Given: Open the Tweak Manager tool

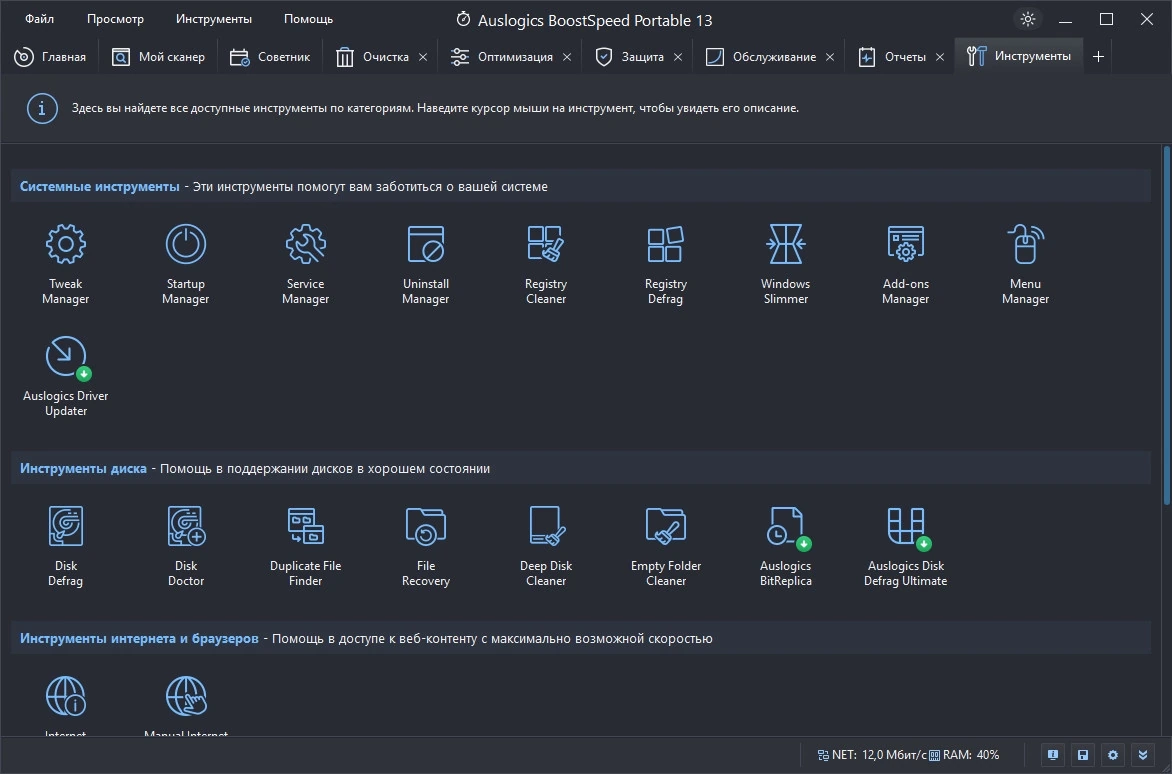Looking at the screenshot, I should (66, 264).
